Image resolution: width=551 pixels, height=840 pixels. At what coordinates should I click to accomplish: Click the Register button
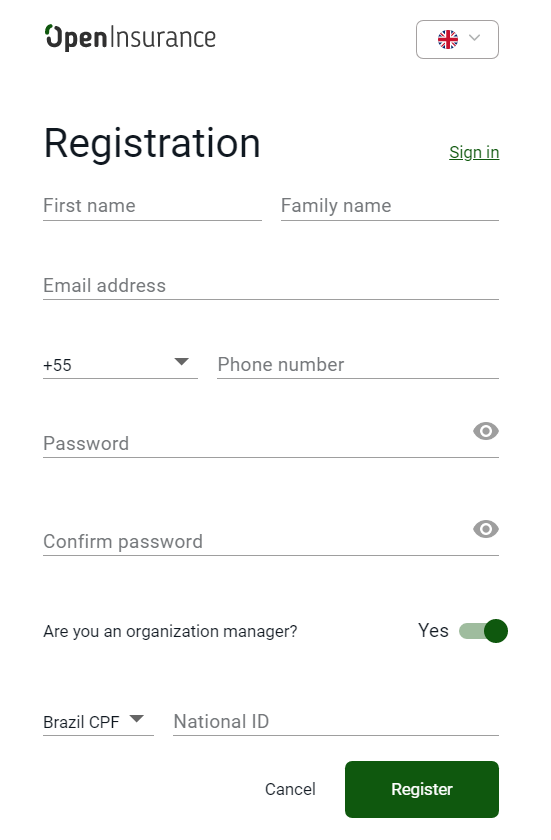pyautogui.click(x=422, y=789)
